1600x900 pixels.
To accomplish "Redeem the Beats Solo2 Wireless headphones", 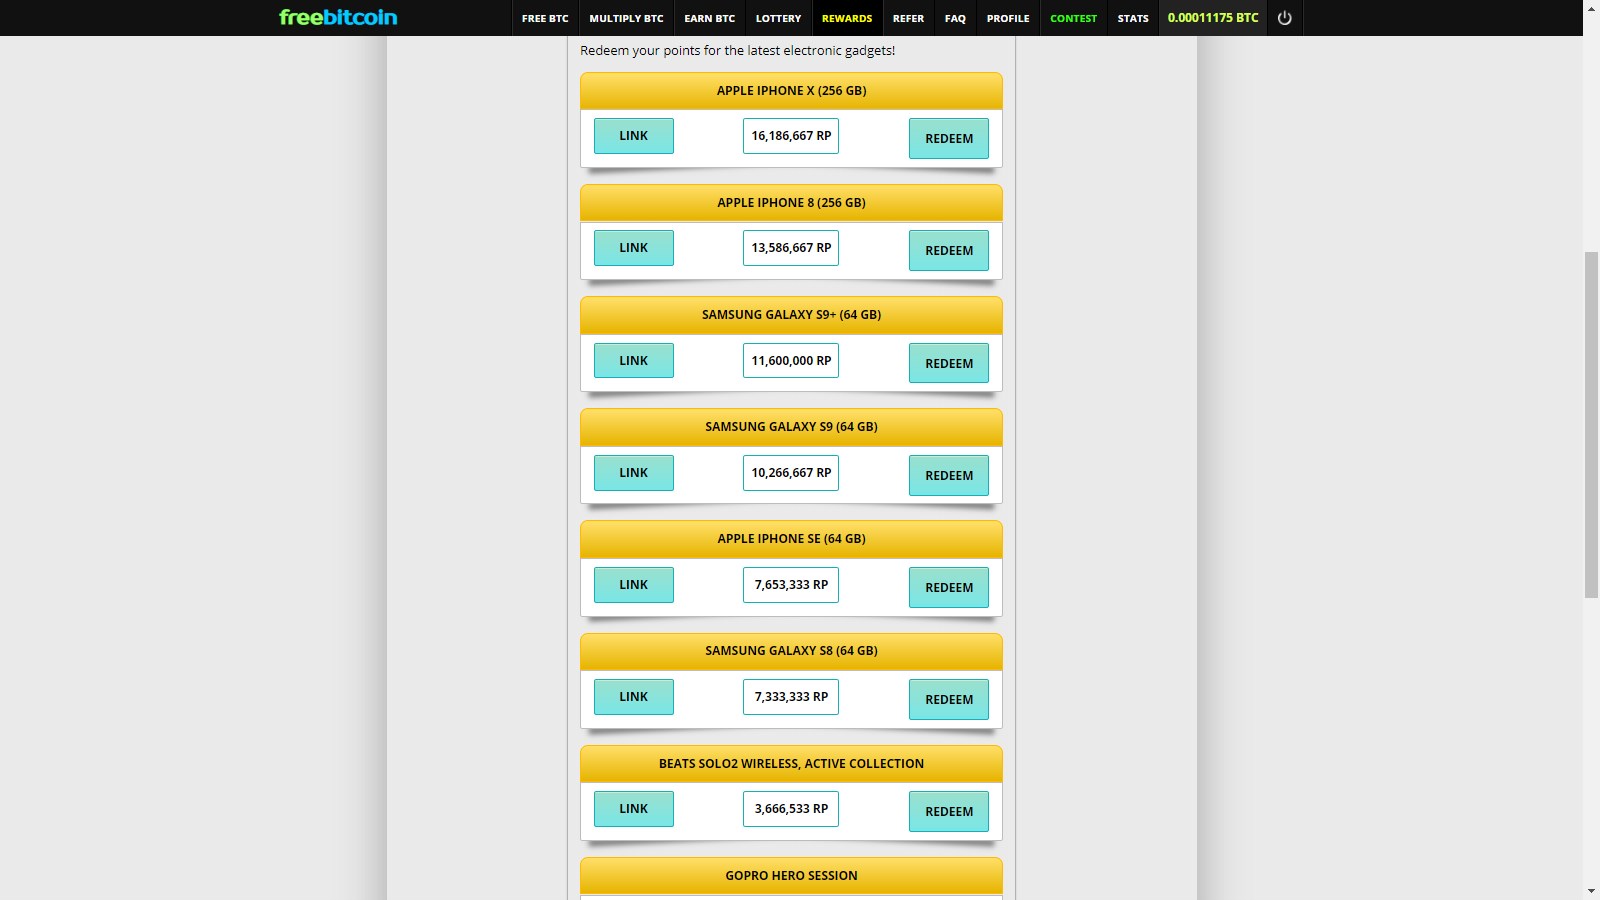I will point(949,811).
